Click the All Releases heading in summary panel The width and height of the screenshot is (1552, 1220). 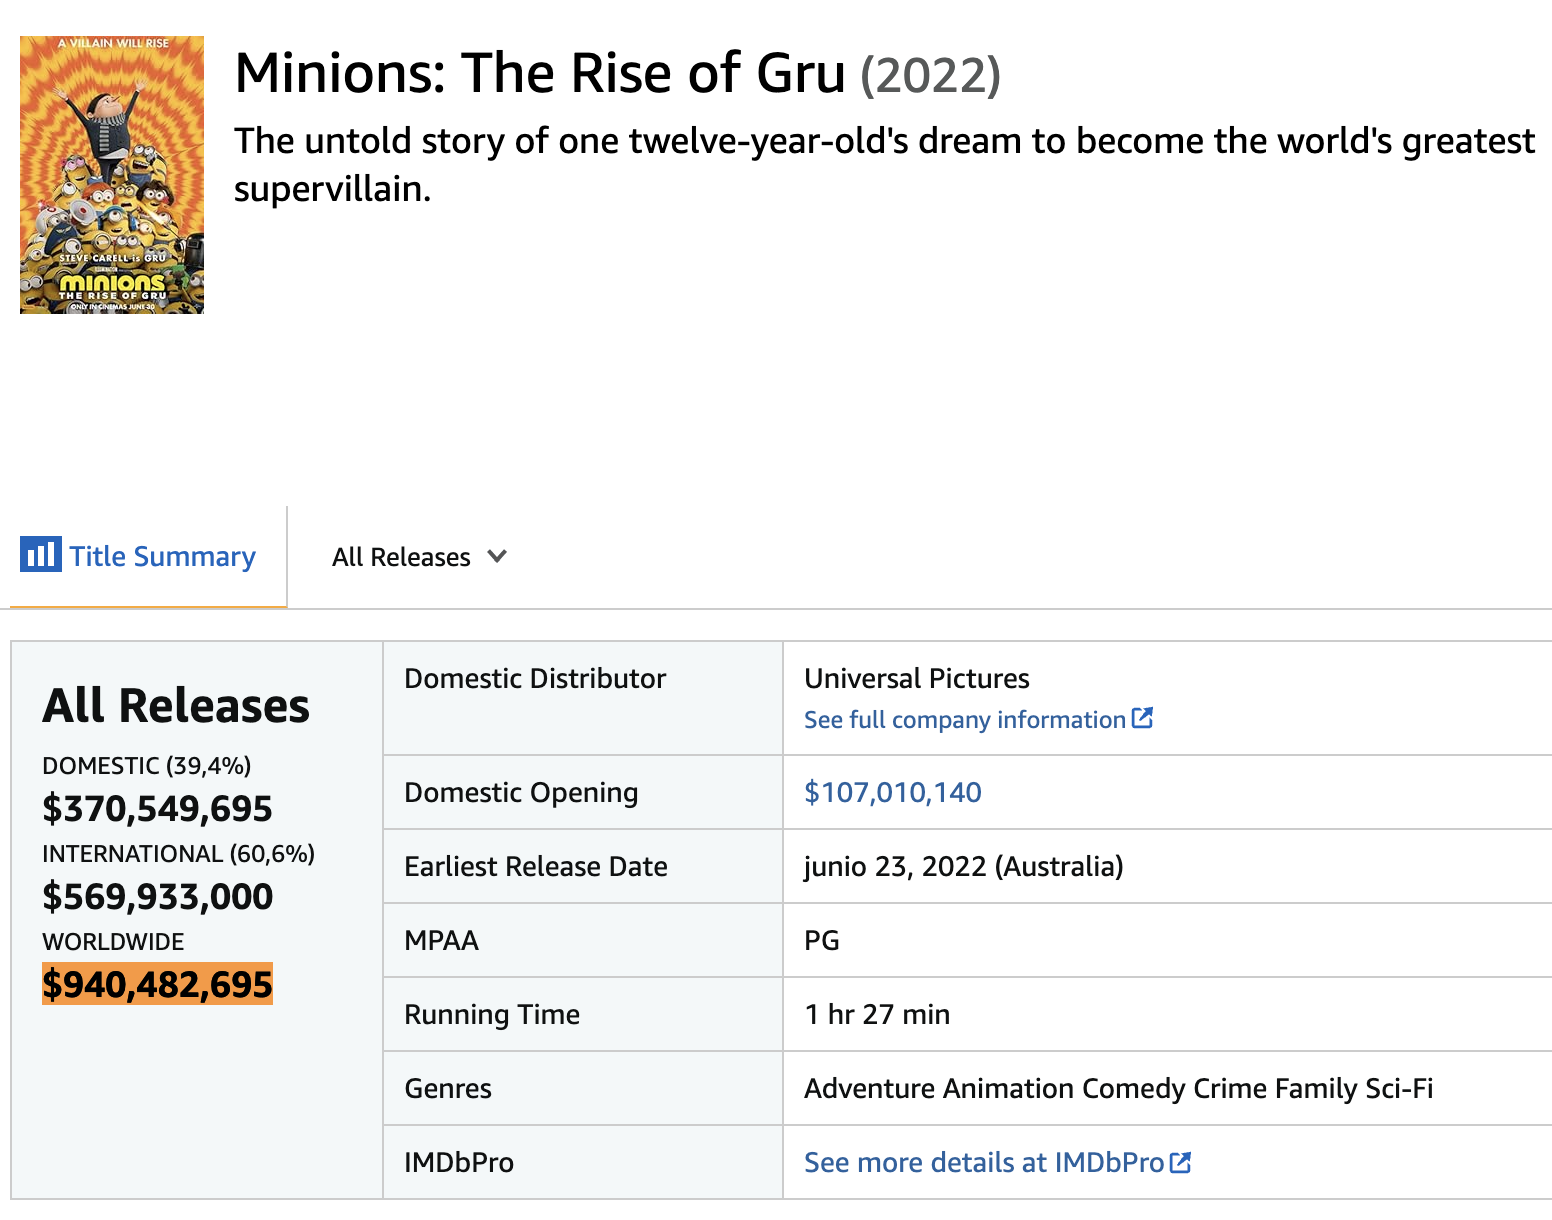[x=176, y=705]
